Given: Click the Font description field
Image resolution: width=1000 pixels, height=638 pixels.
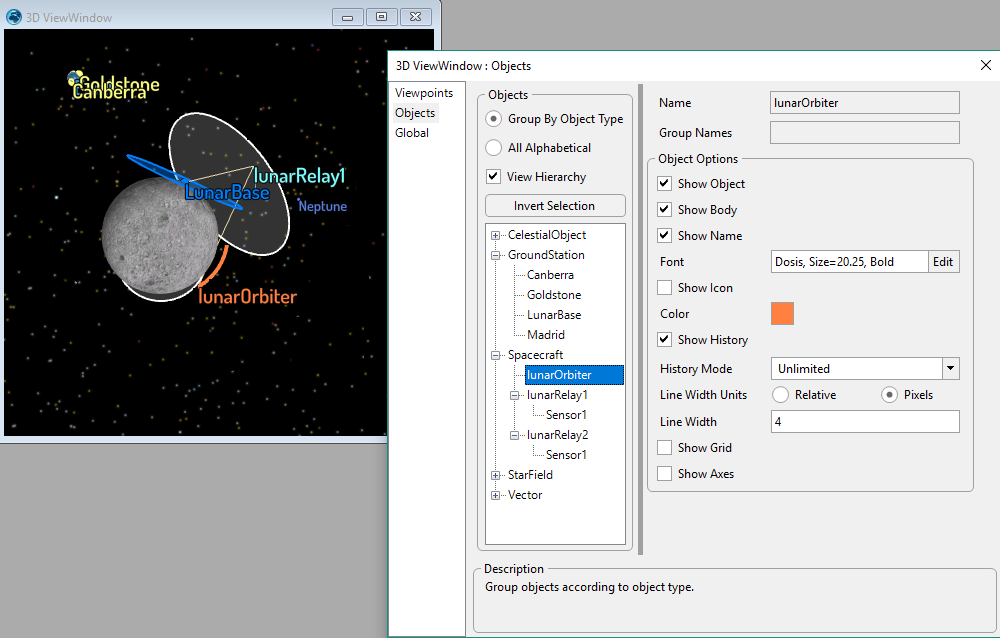Looking at the screenshot, I should click(x=849, y=262).
